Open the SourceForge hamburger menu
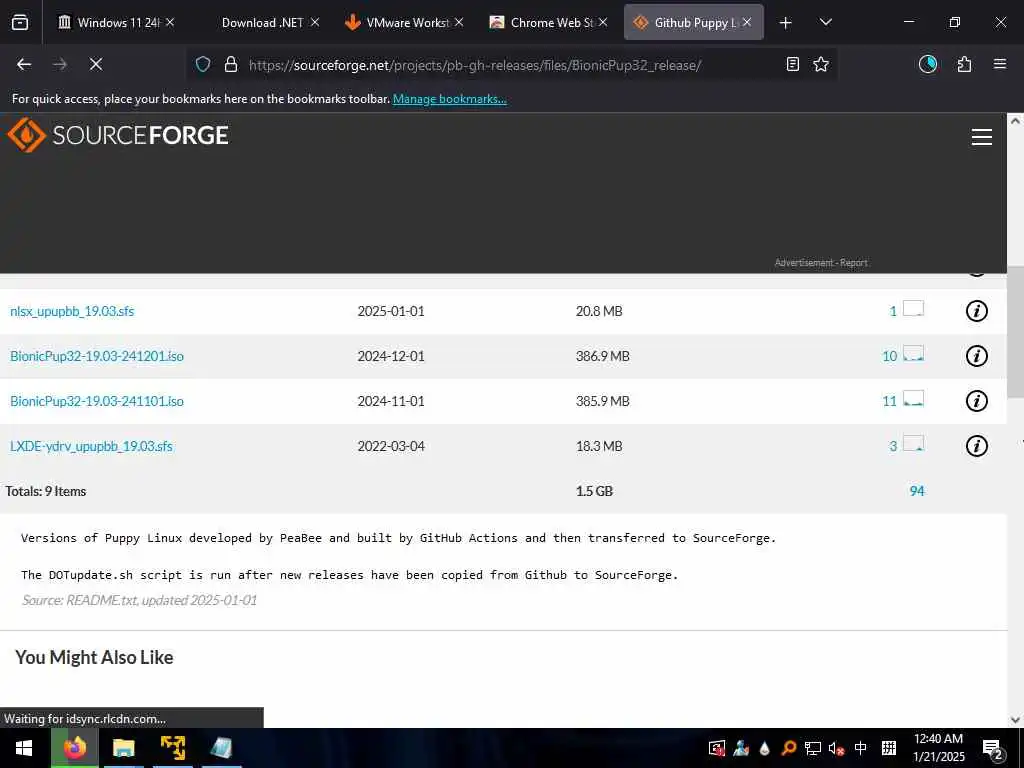This screenshot has width=1024, height=768. [x=982, y=137]
